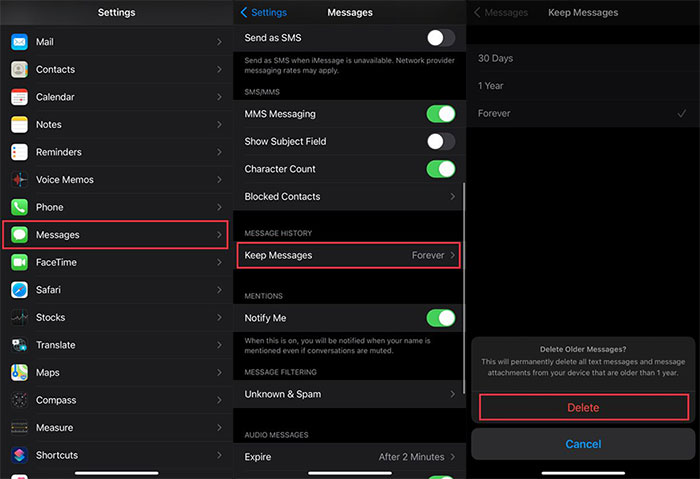Tap the Forever value in Keep Messages
Viewport: 700px width, 479px height.
pos(428,255)
